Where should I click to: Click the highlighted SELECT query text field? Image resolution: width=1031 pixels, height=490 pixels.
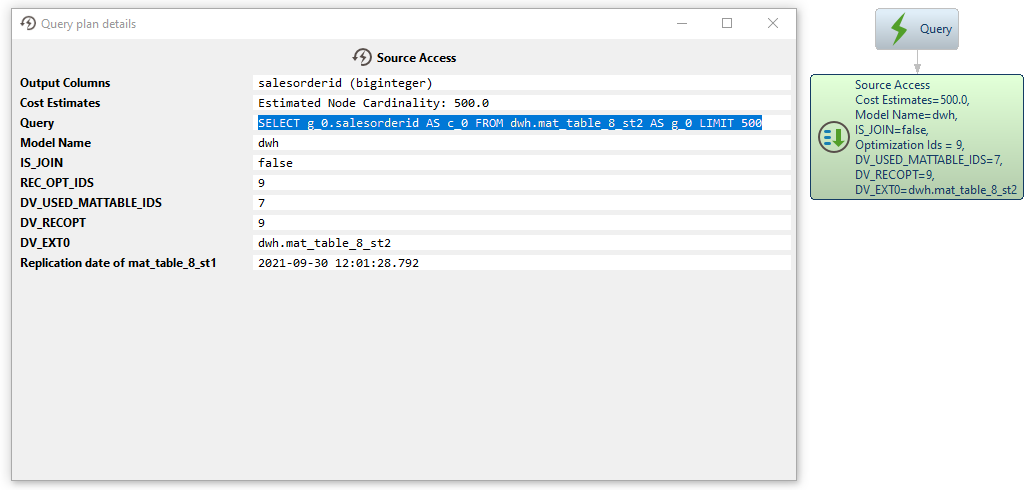pos(510,123)
